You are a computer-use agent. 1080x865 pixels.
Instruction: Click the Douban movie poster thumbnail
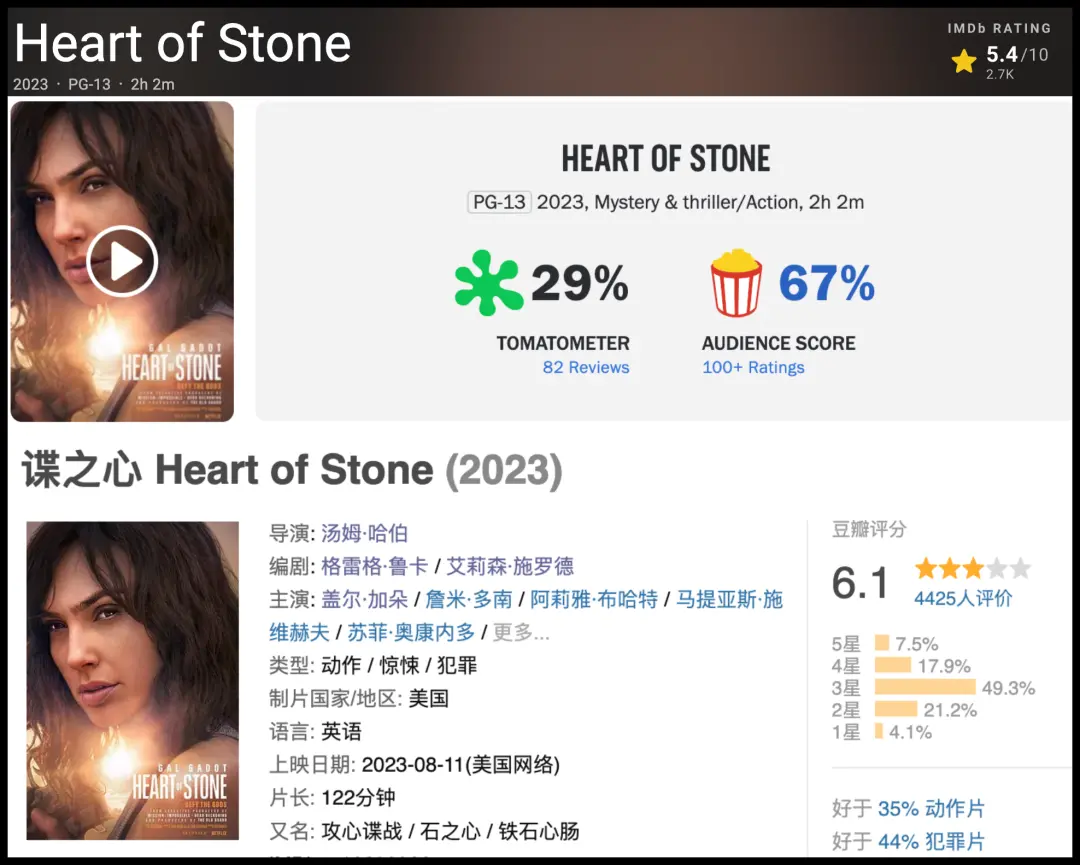(x=133, y=680)
